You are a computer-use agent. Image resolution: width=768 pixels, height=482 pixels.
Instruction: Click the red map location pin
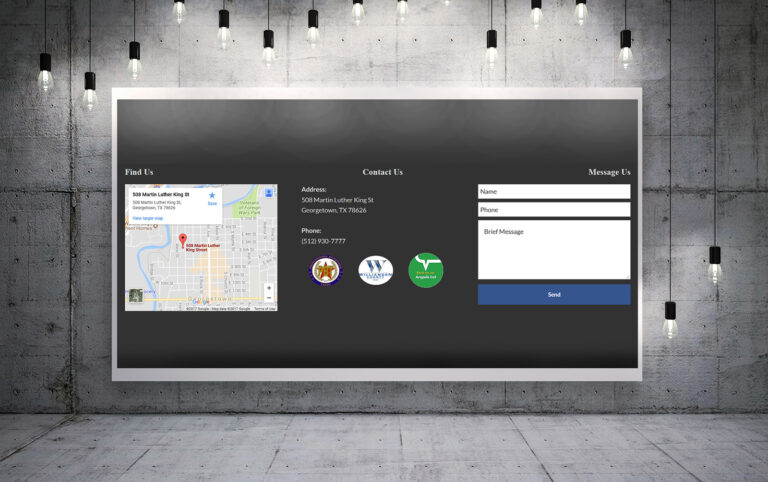(x=182, y=240)
